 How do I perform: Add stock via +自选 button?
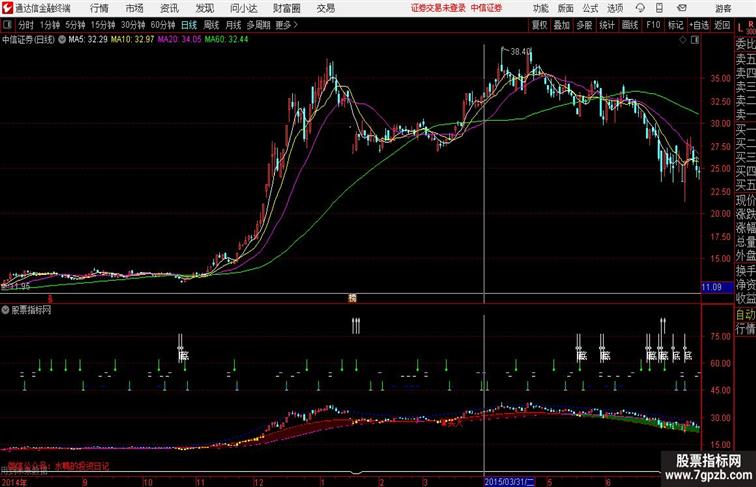[x=699, y=25]
